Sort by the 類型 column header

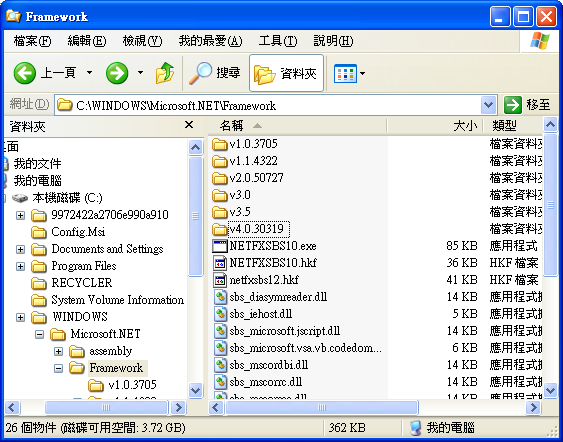tap(513, 126)
